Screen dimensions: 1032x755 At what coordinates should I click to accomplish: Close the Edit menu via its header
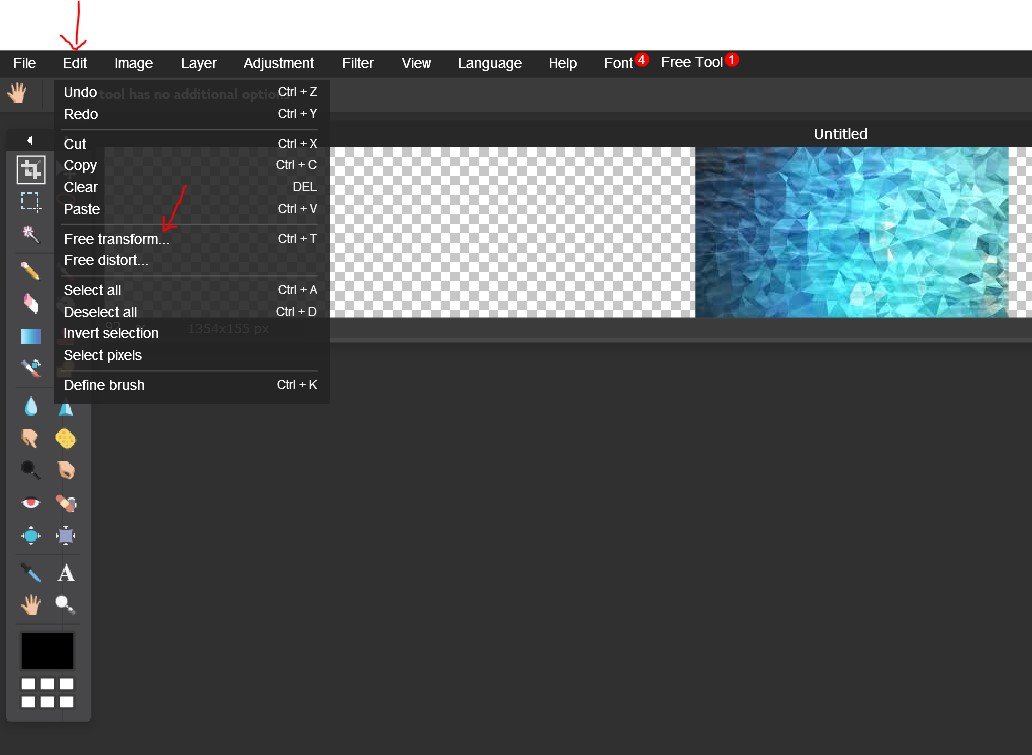[75, 63]
